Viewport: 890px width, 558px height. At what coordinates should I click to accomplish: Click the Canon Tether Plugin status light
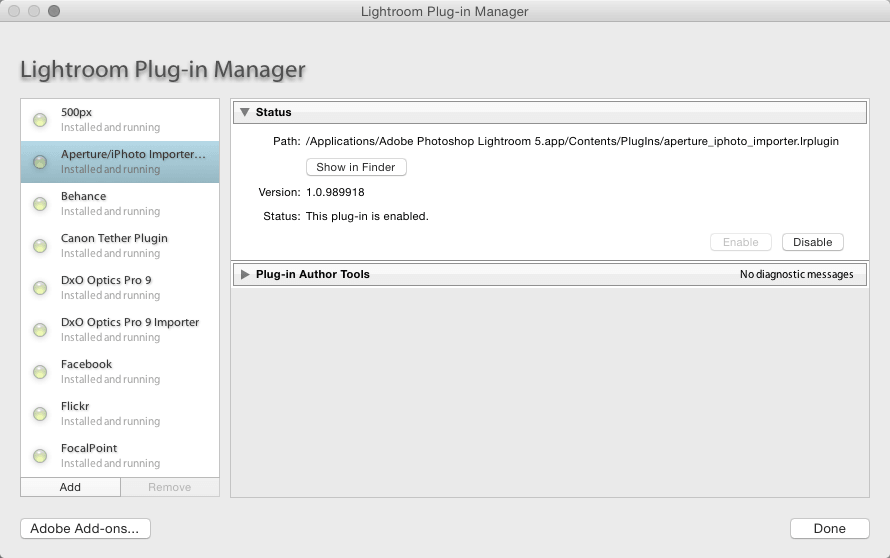coord(40,246)
